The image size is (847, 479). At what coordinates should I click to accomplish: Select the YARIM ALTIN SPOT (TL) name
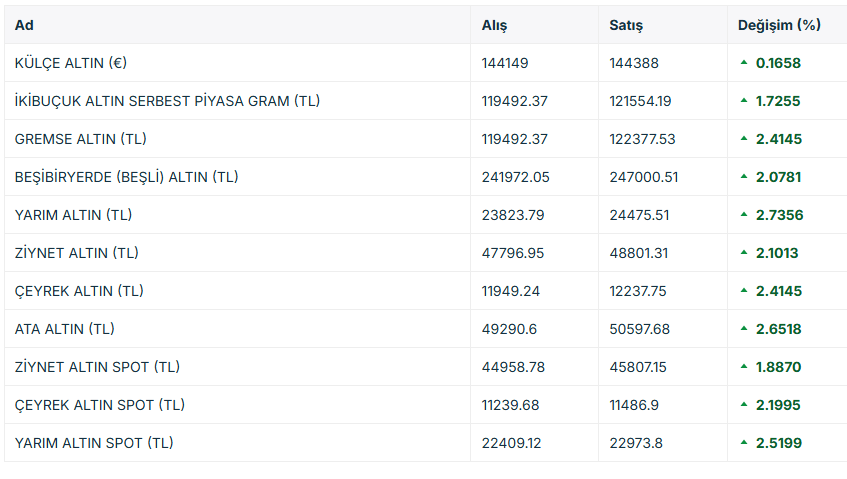(x=94, y=443)
